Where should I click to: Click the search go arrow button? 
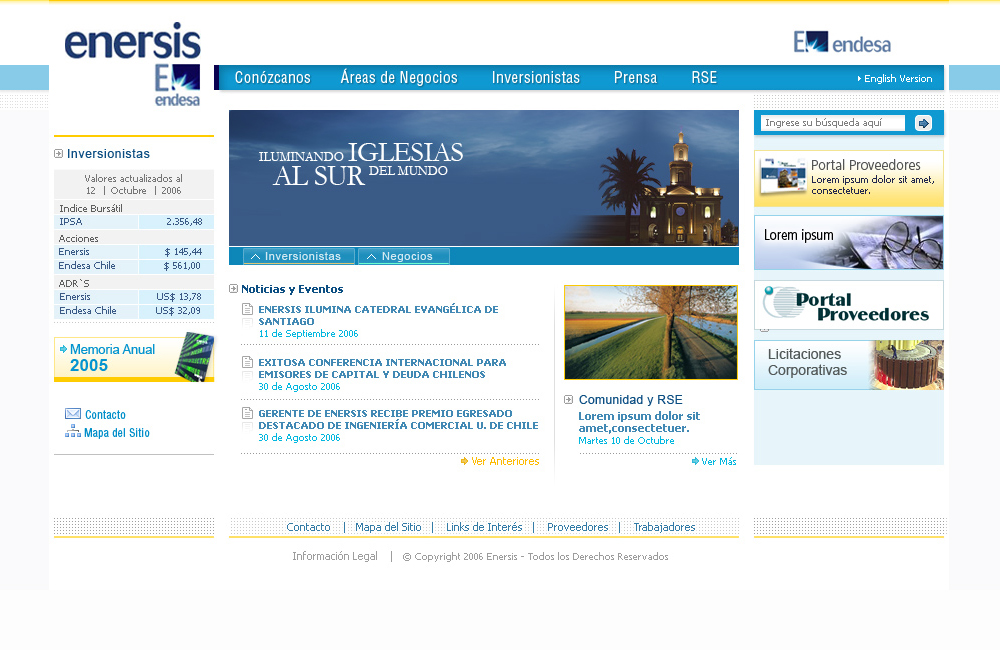point(923,123)
